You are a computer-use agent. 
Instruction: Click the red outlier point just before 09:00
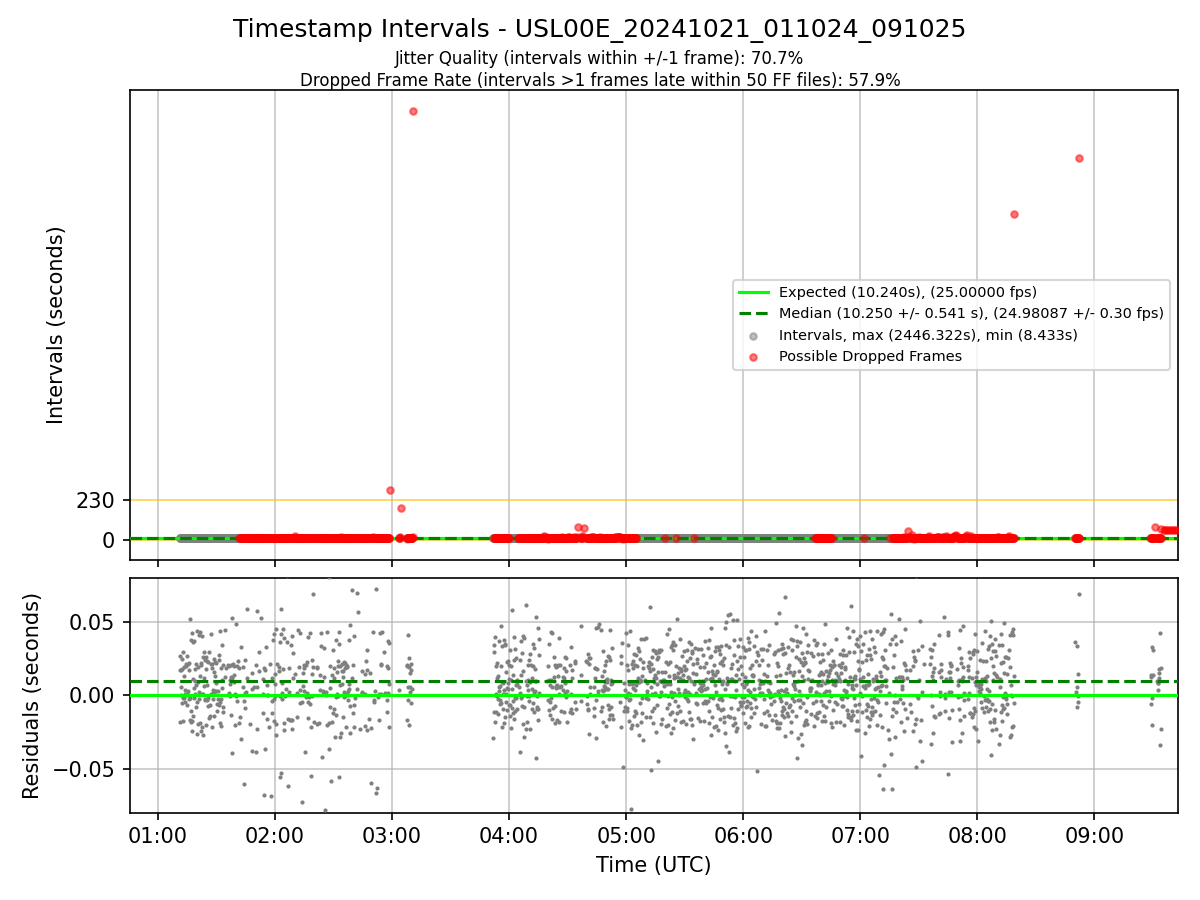click(x=1079, y=158)
